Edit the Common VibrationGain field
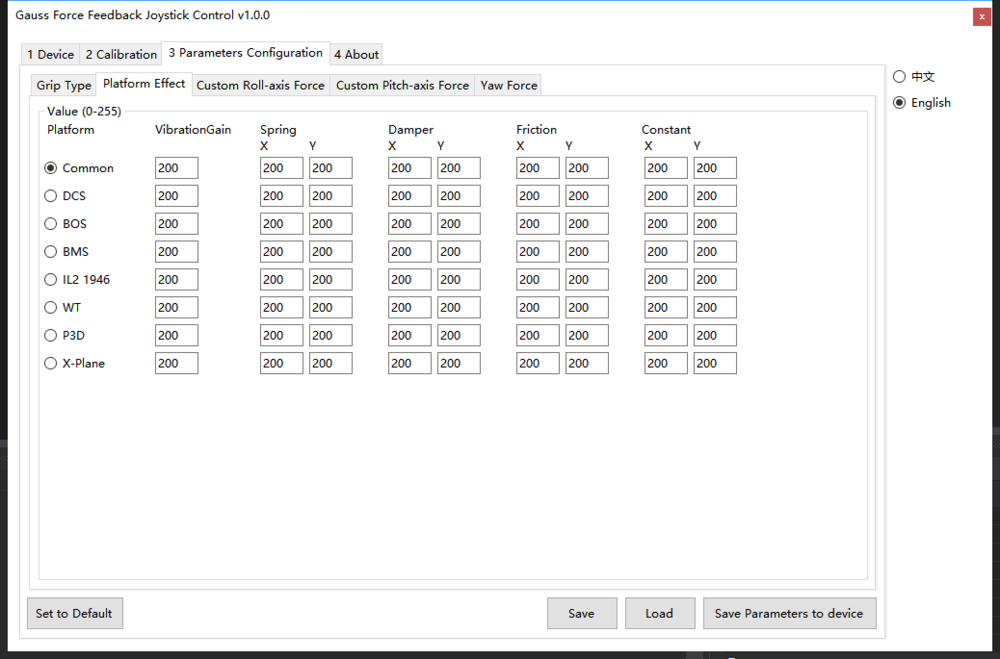This screenshot has width=1000, height=659. (177, 168)
